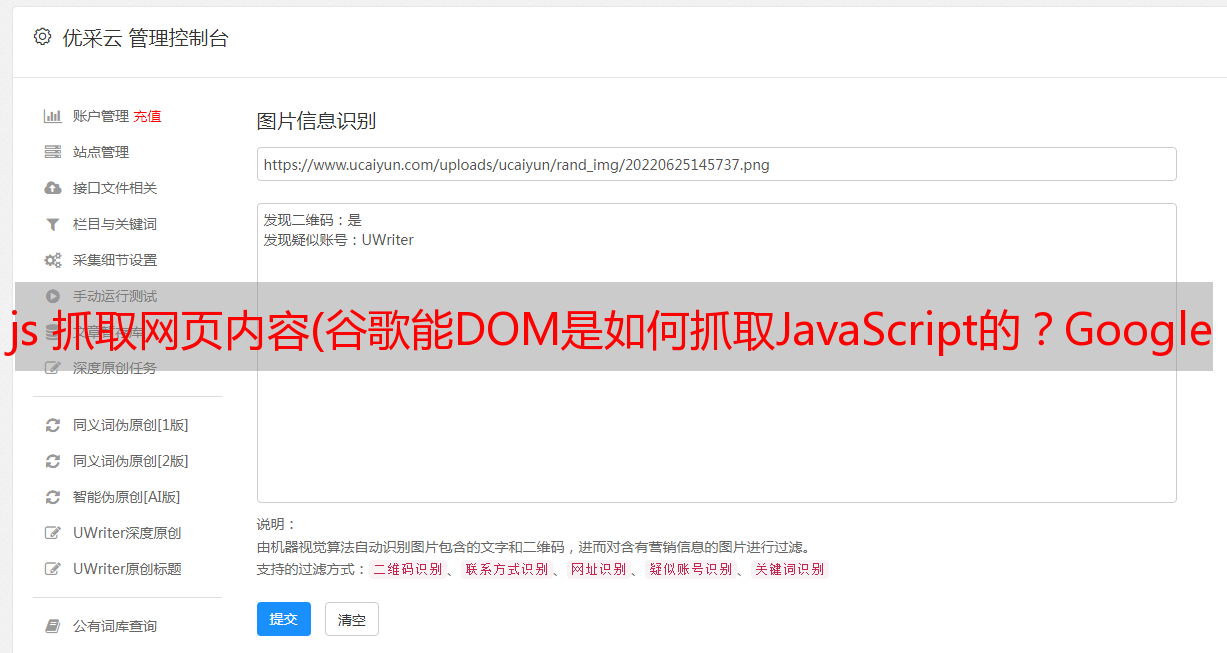The image size is (1227, 653).
Task: Click the 关键词识别 tag
Action: tap(790, 569)
